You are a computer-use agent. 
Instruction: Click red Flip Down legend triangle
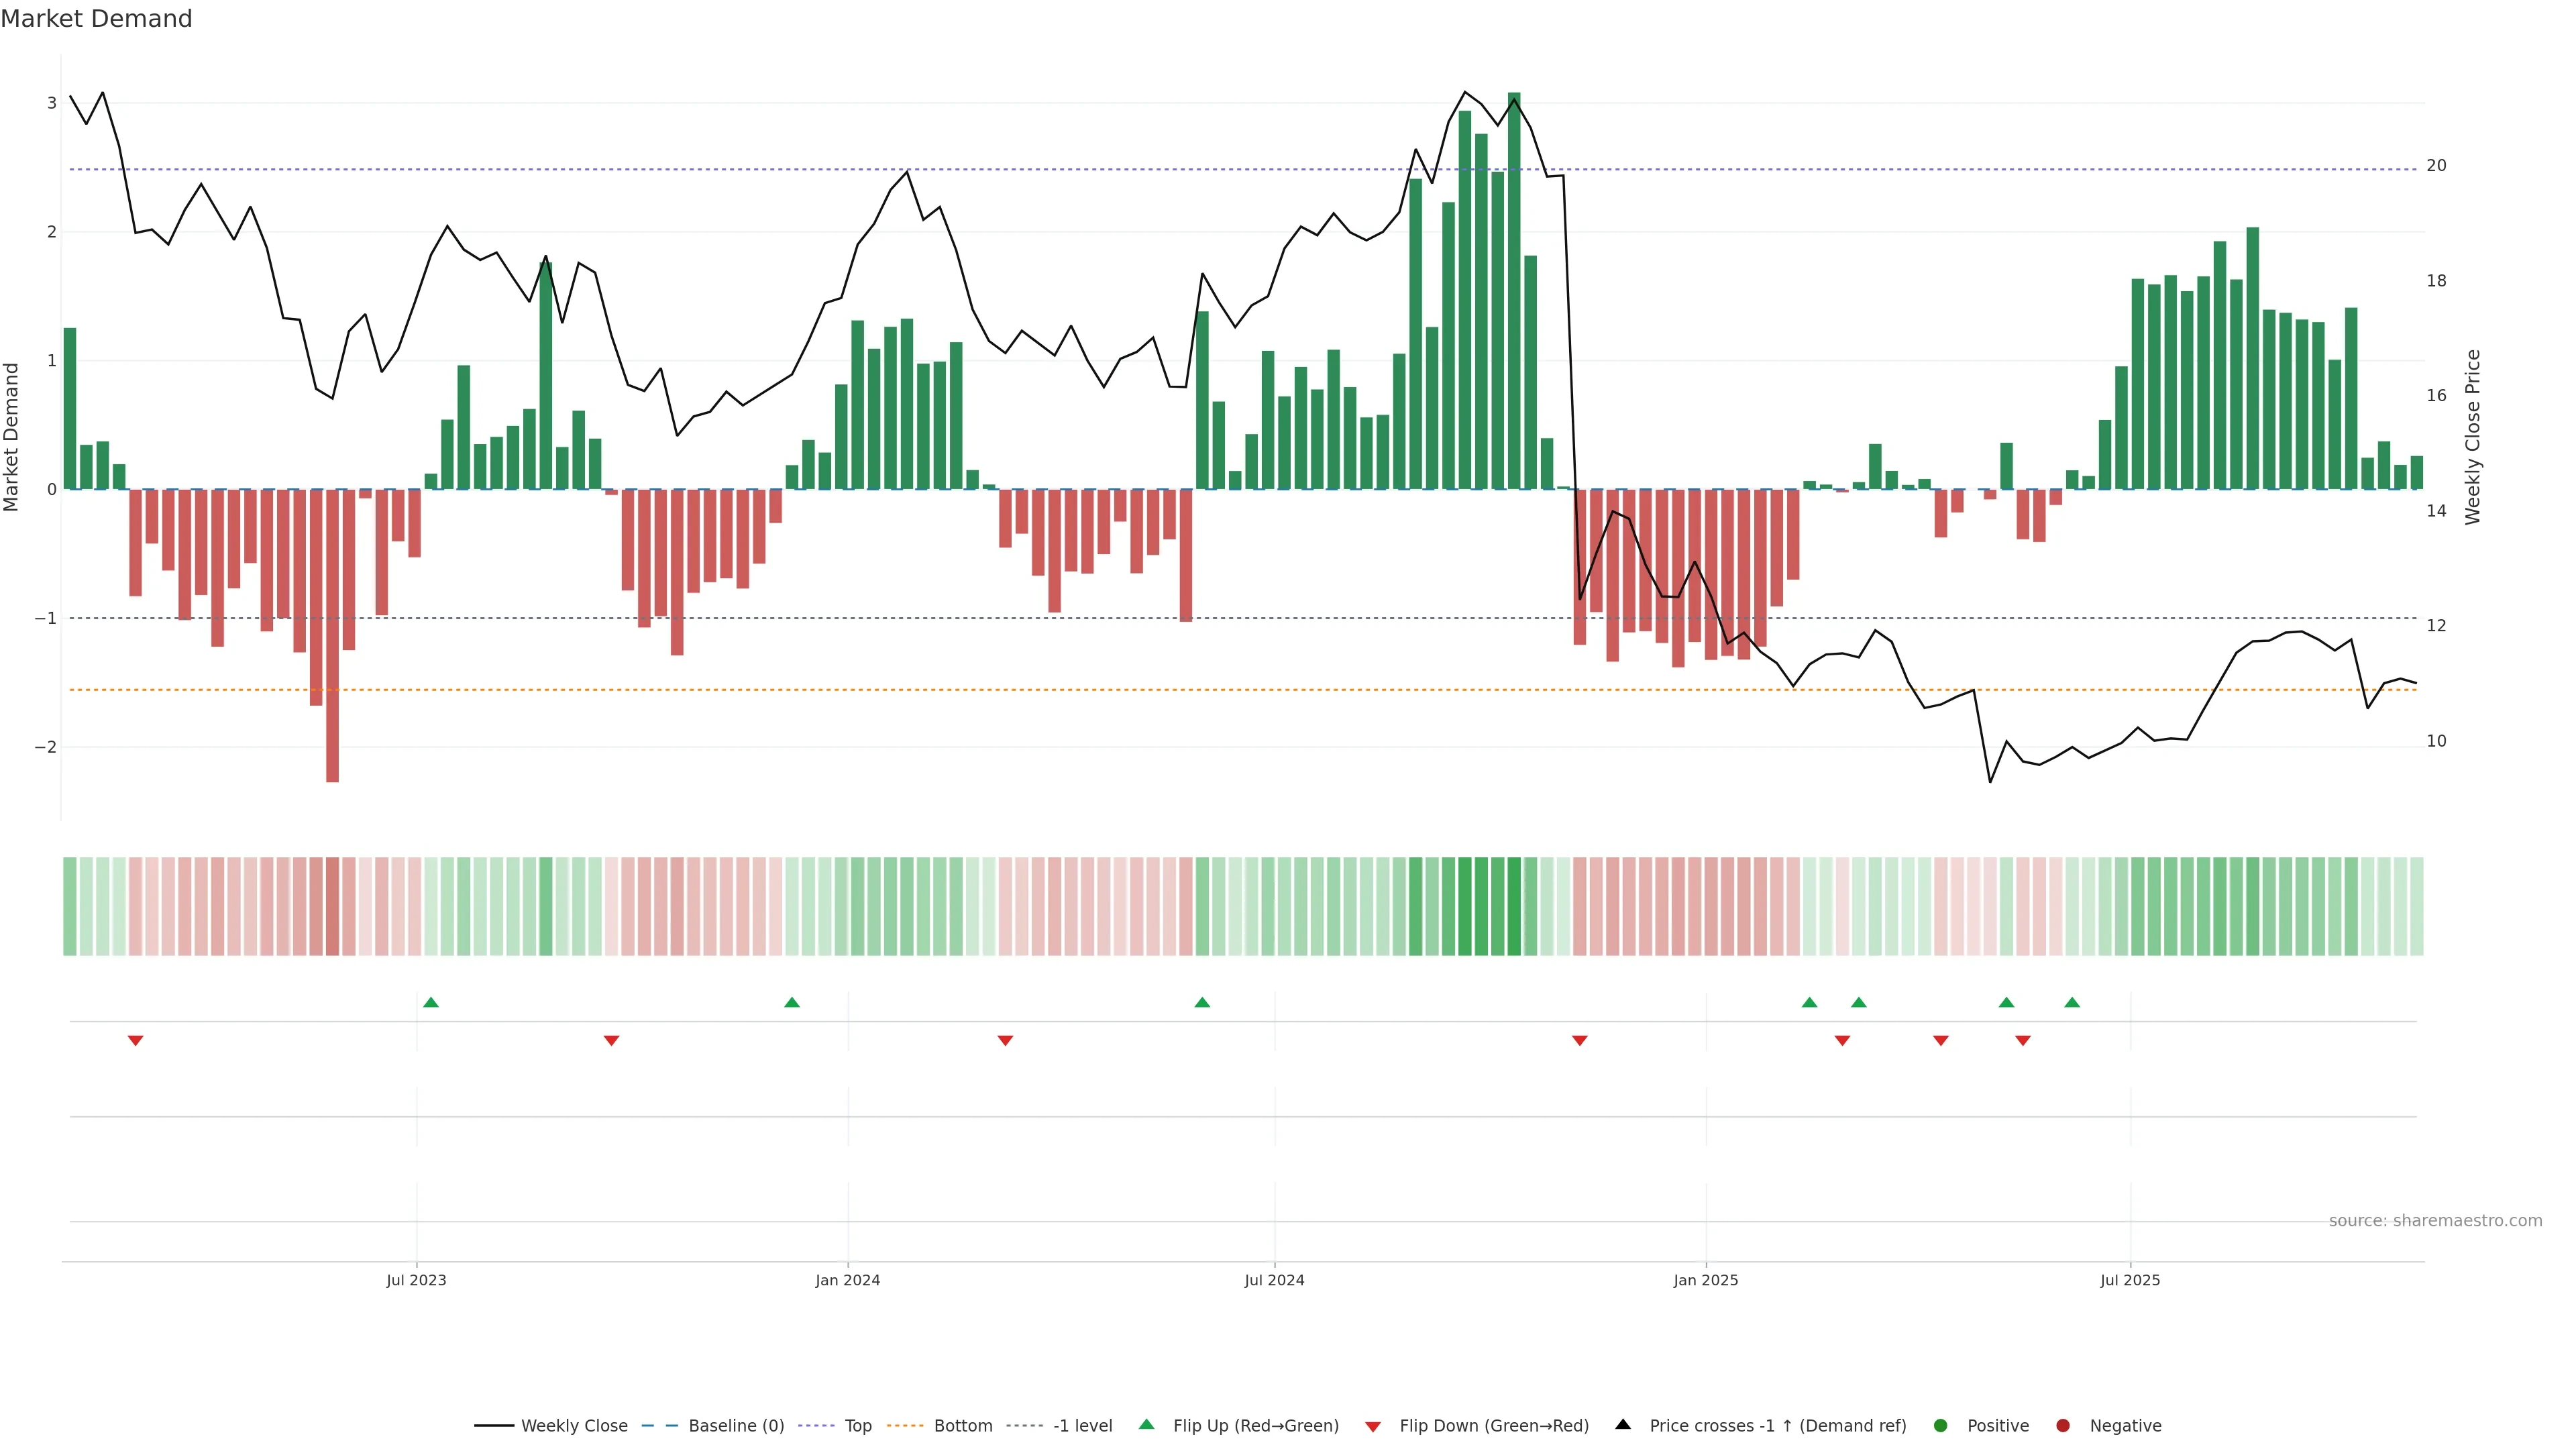click(1373, 1426)
